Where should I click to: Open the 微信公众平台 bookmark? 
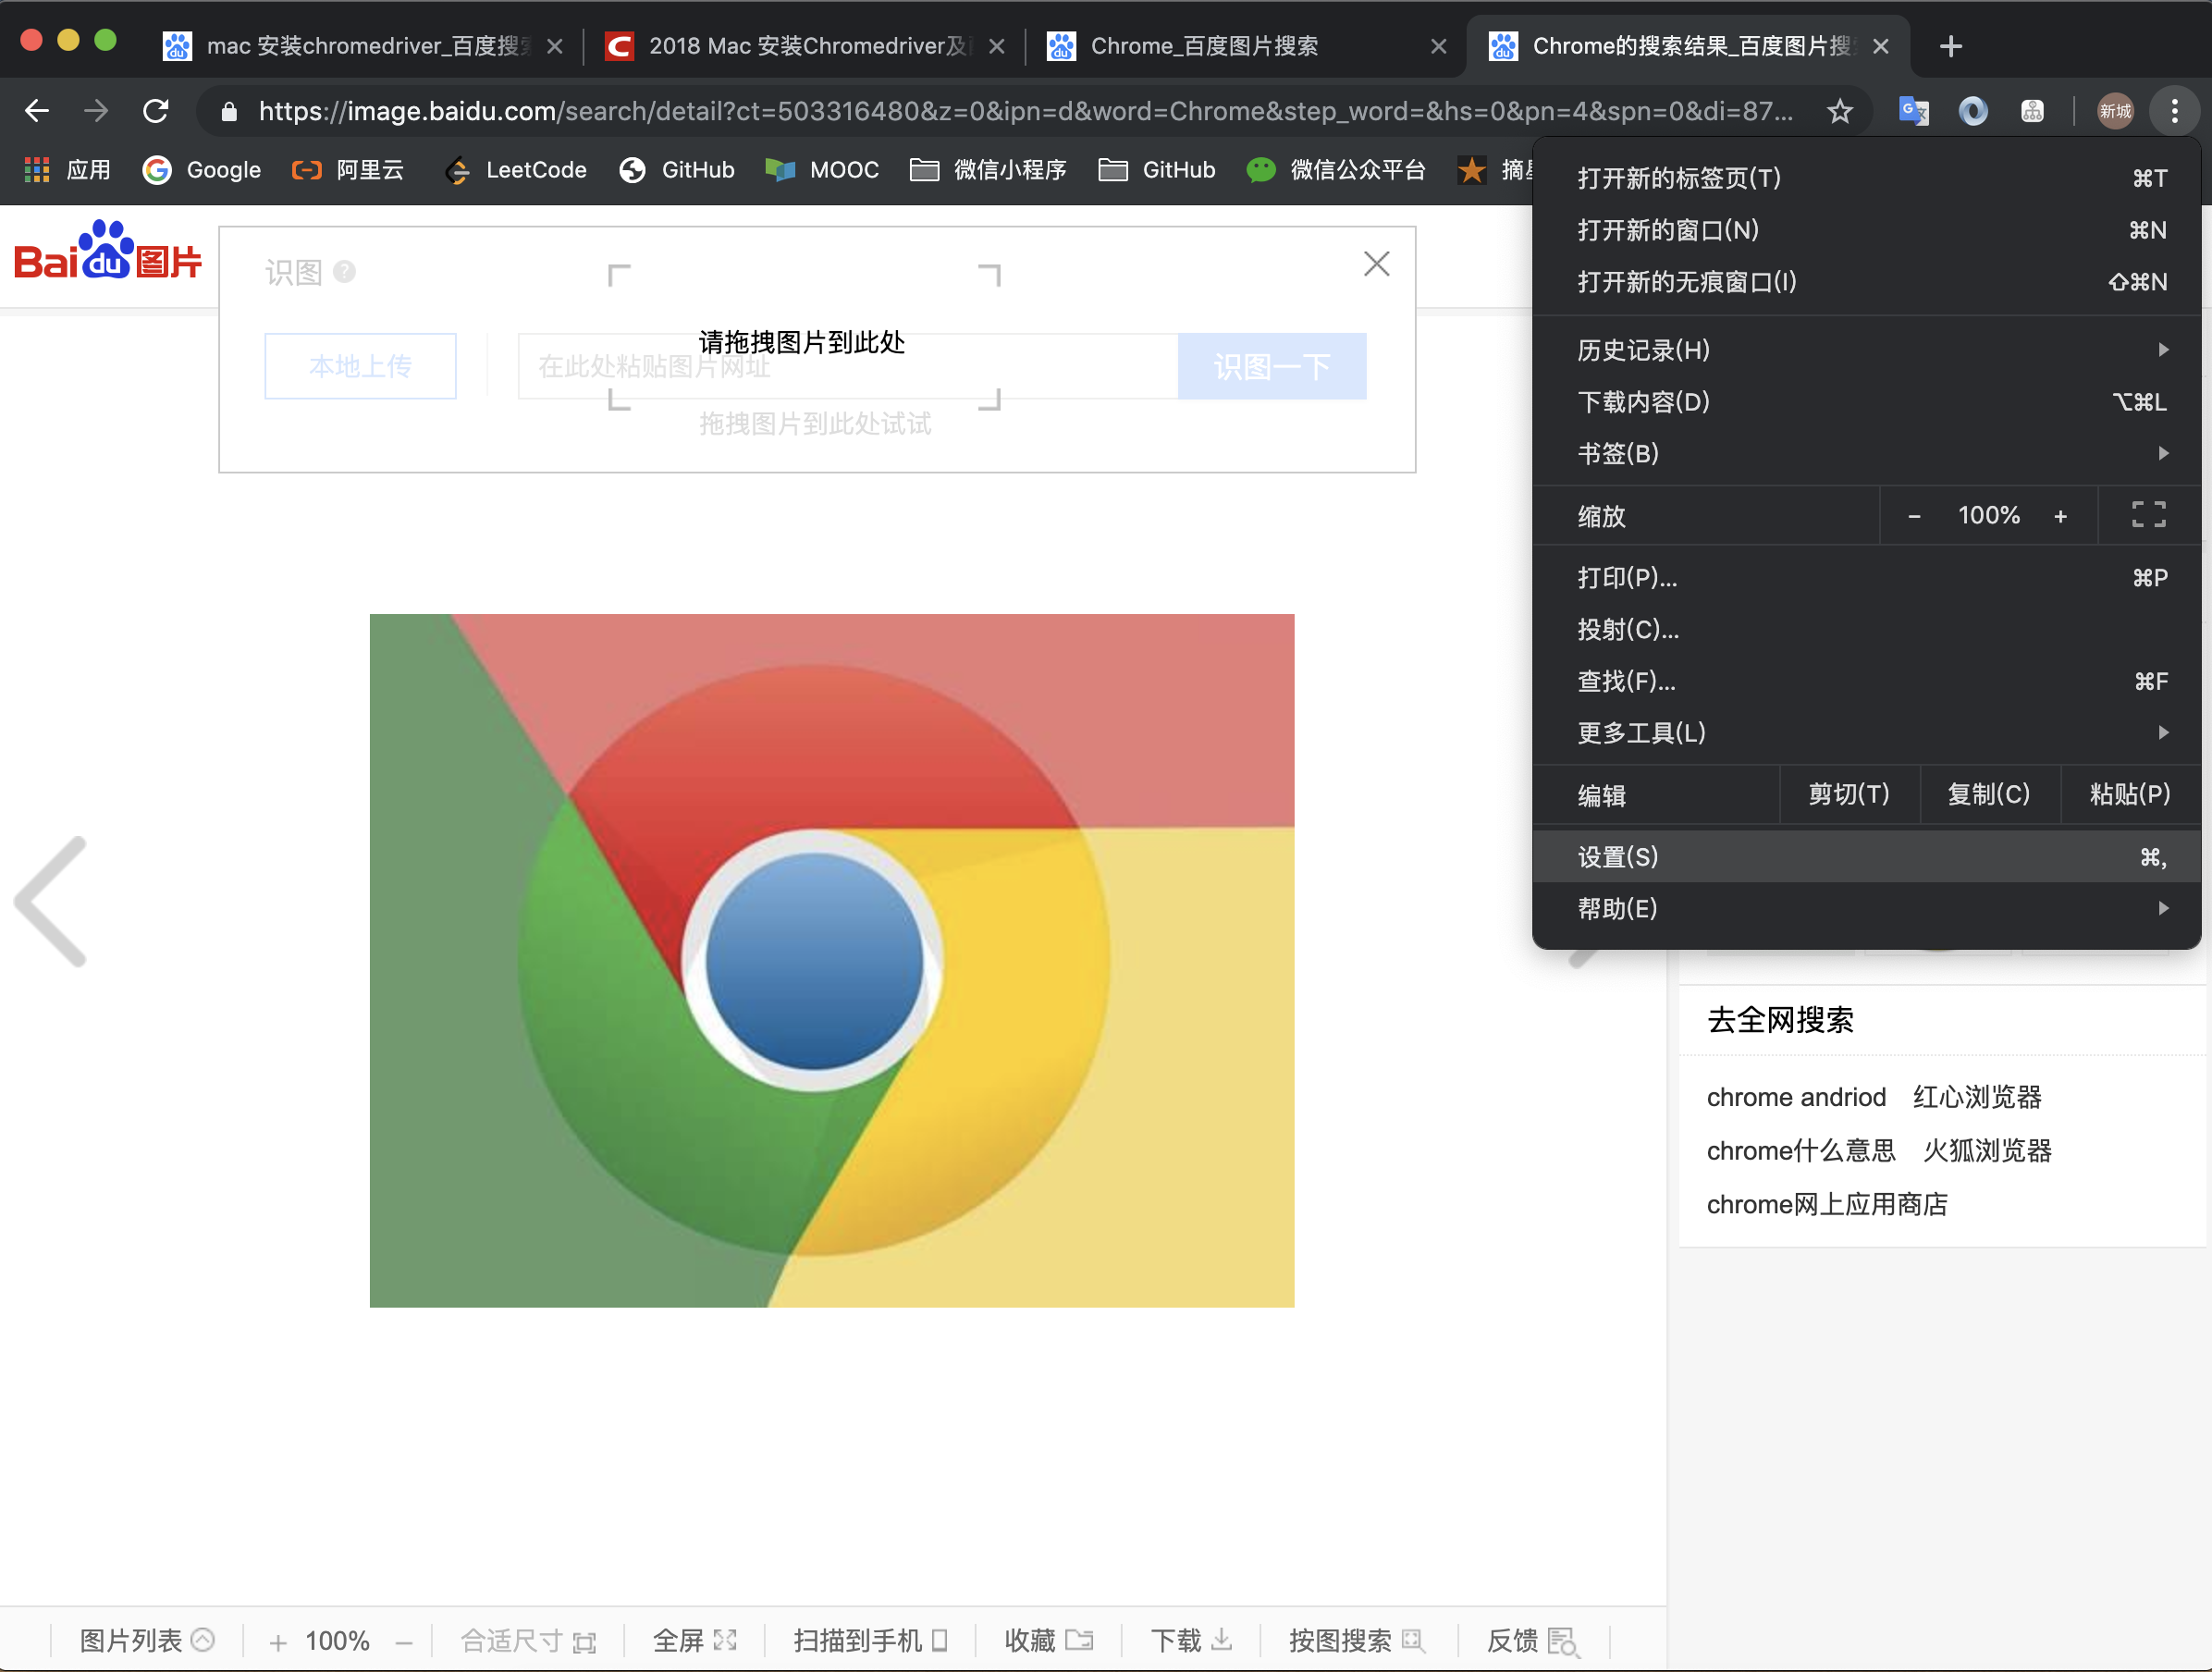[1336, 170]
